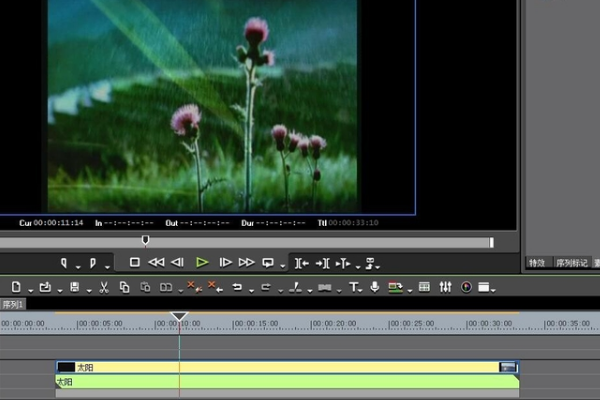This screenshot has width=600, height=400.
Task: Toggle loop playback in the player
Action: (x=268, y=263)
